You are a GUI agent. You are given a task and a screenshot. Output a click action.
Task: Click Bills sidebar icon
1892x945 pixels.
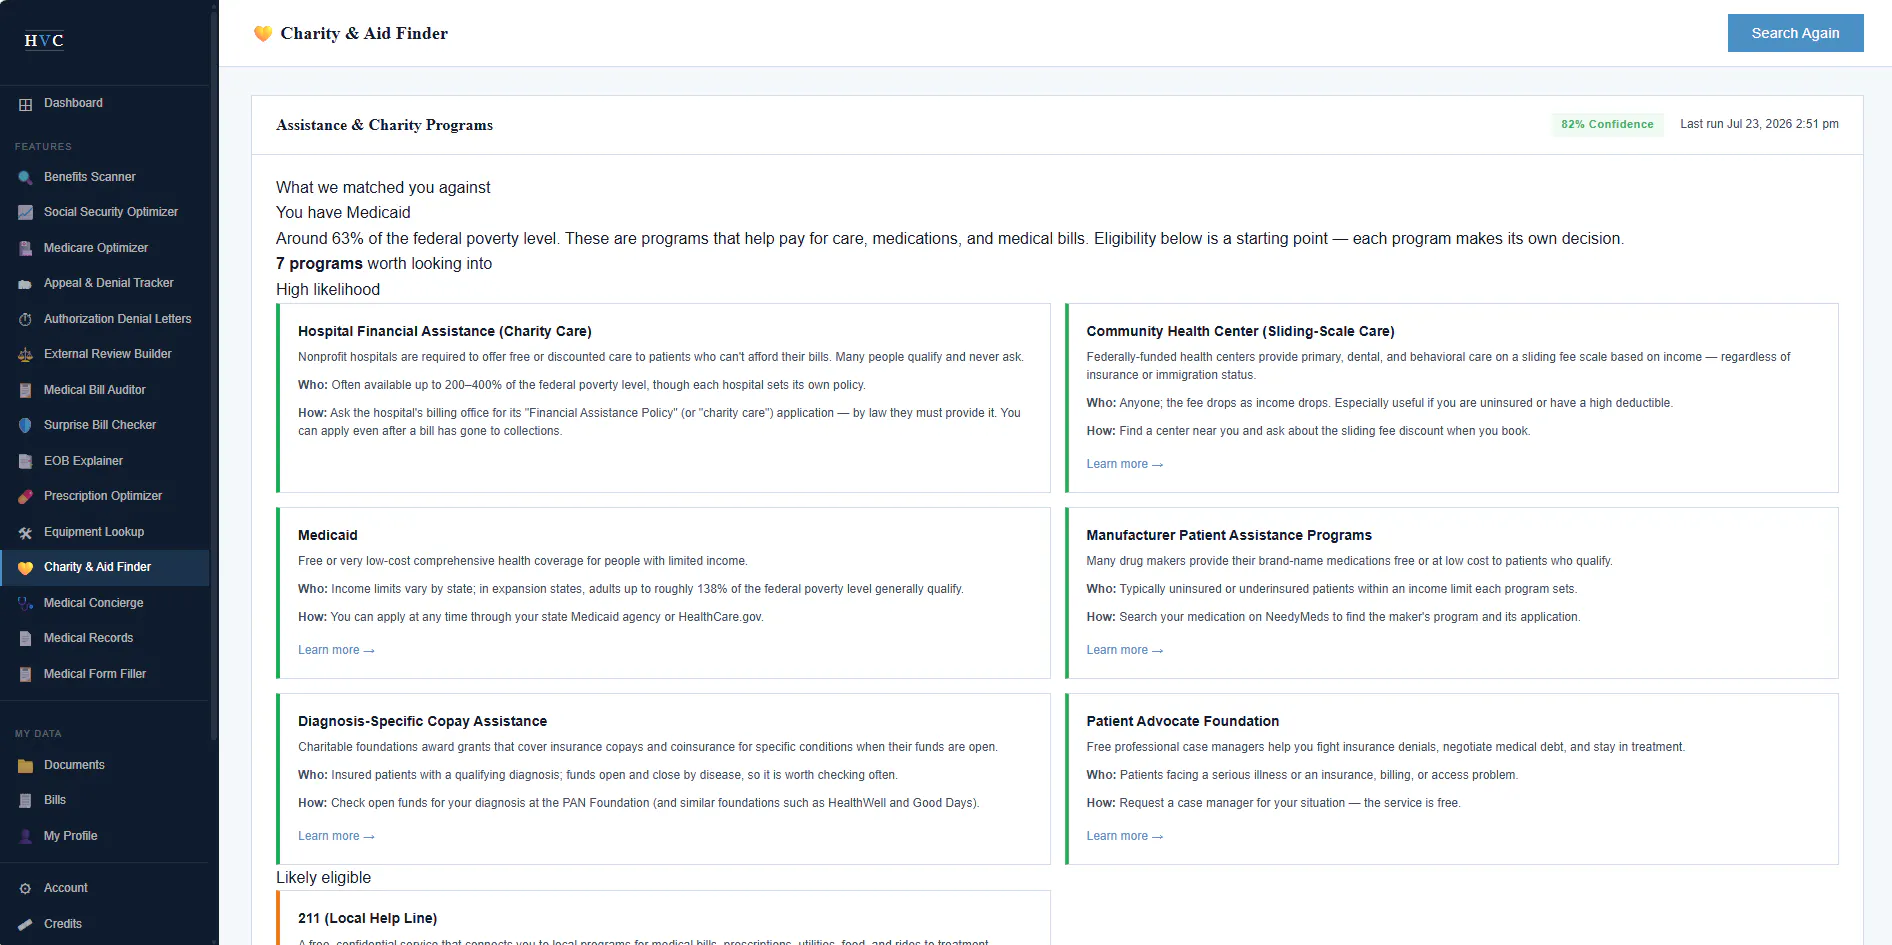click(25, 800)
